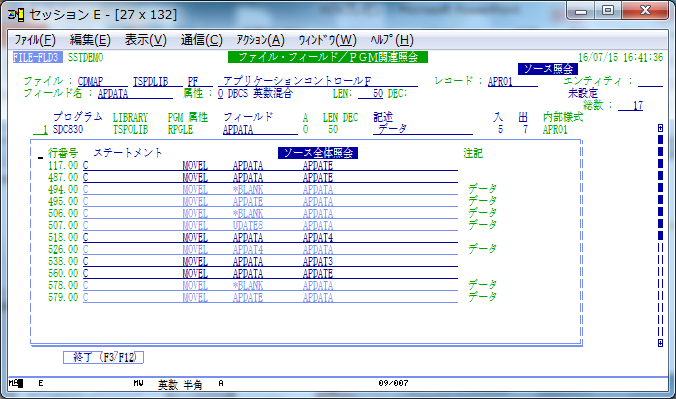The image size is (676, 399).
Task: Click the SSTDEMO label
Action: click(85, 57)
